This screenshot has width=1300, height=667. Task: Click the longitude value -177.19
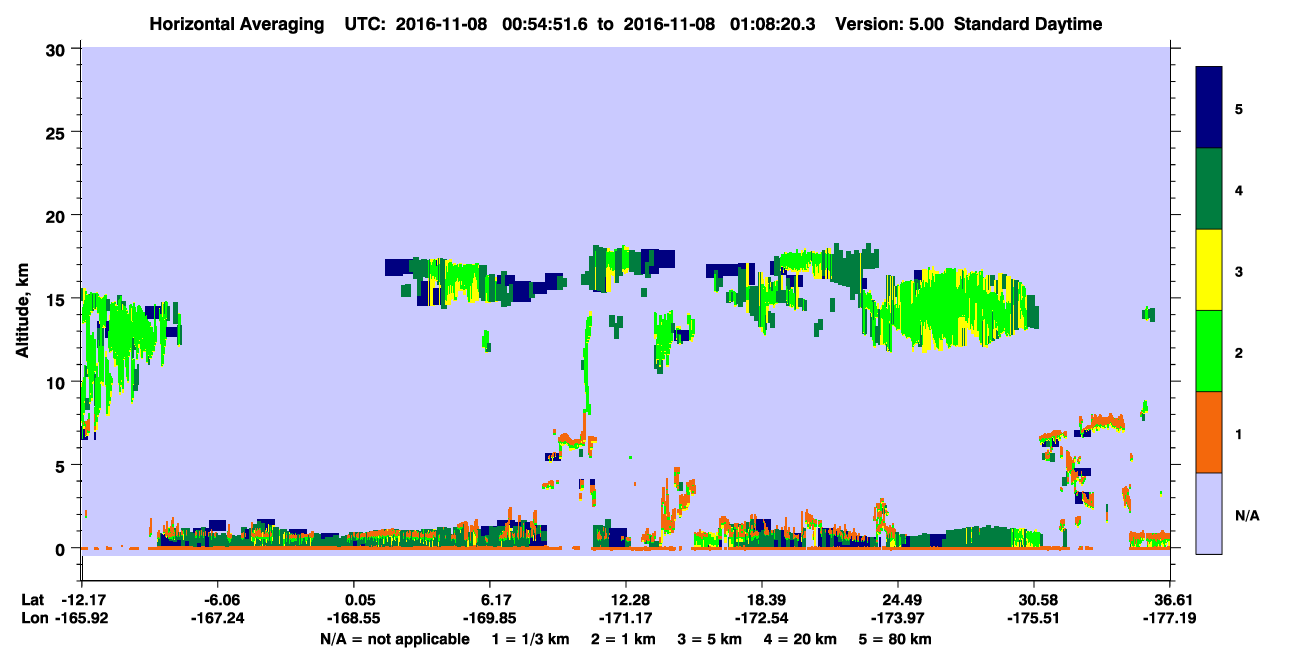coord(1169,618)
